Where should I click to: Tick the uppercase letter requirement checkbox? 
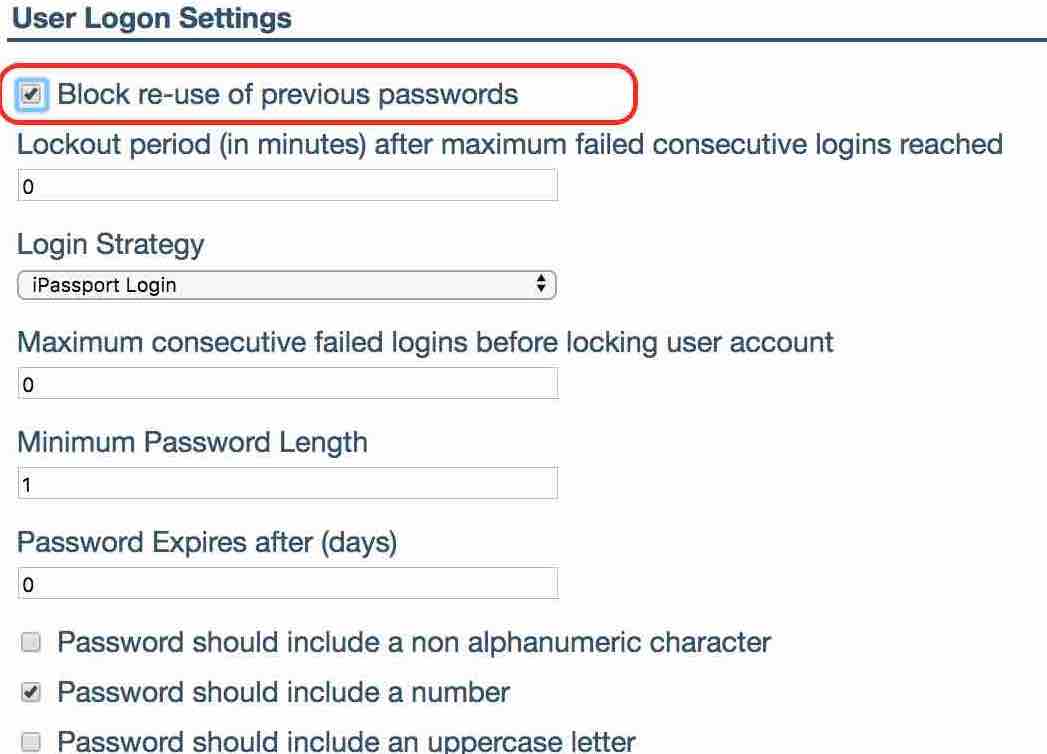31,742
